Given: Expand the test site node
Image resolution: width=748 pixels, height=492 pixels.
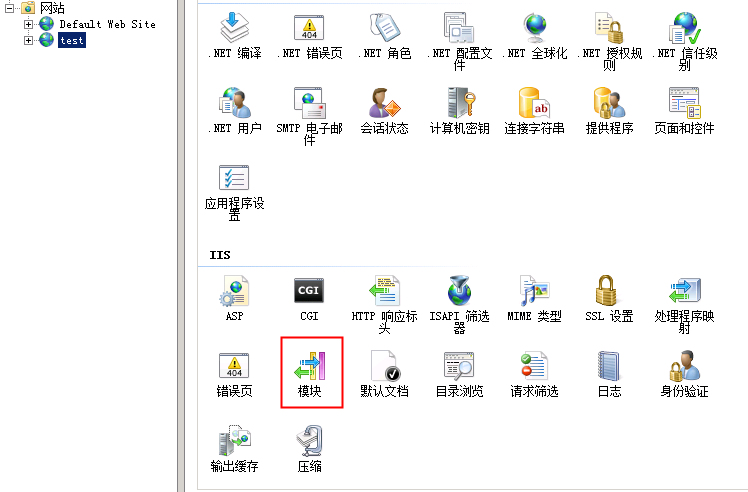Looking at the screenshot, I should (x=29, y=40).
